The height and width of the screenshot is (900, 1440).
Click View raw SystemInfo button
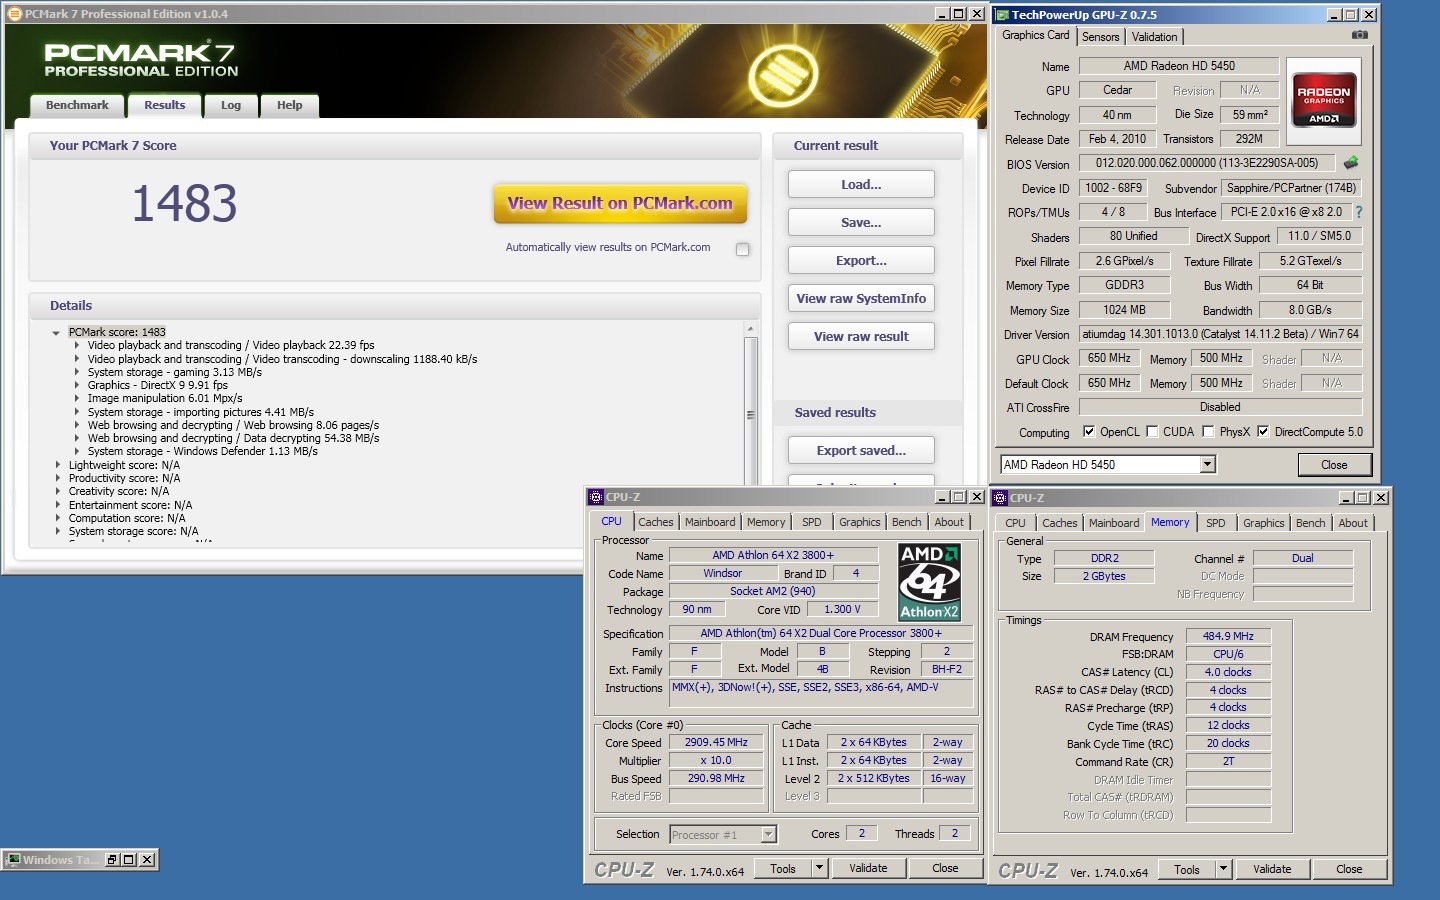pyautogui.click(x=861, y=298)
